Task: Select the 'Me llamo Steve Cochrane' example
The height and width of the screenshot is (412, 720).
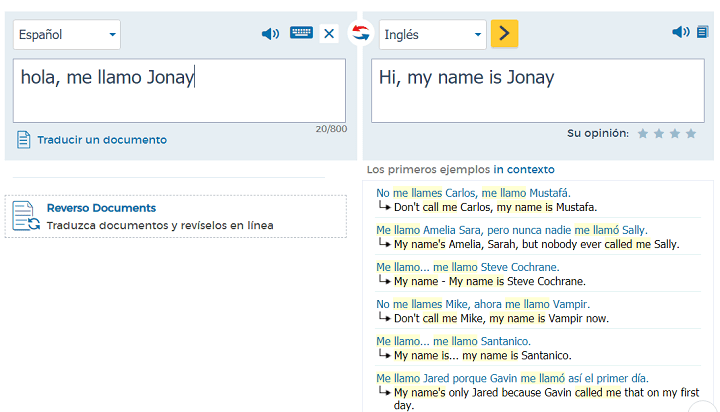Action: pyautogui.click(x=467, y=267)
